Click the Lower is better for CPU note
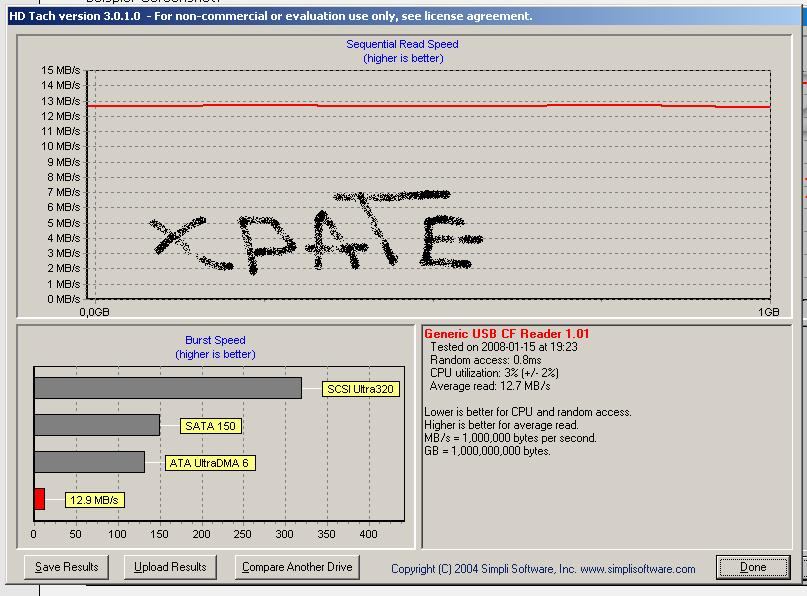 tap(528, 412)
